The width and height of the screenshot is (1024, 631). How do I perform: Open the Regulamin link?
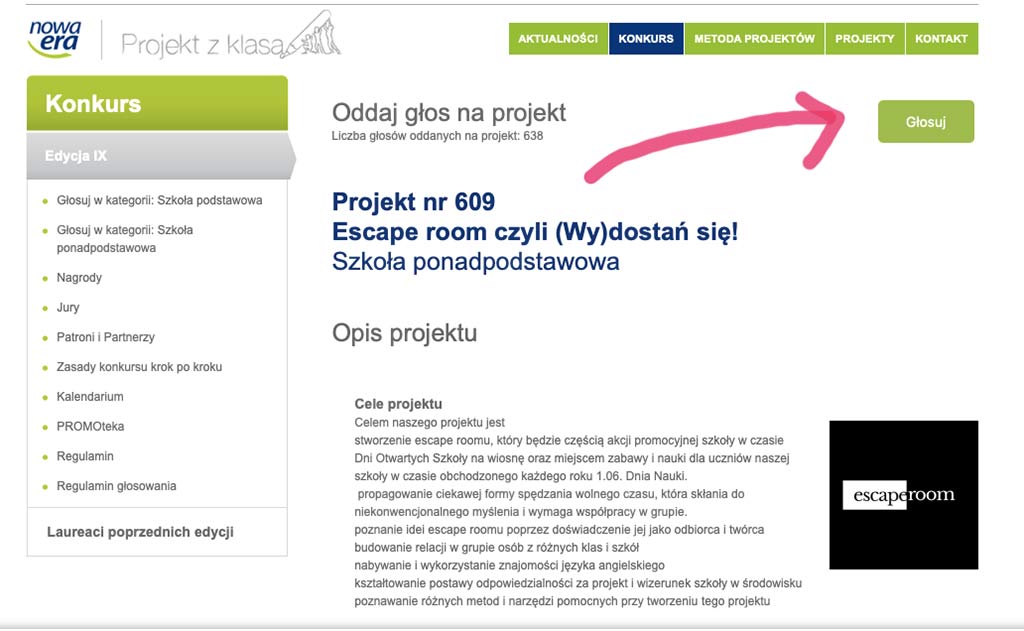coord(85,456)
